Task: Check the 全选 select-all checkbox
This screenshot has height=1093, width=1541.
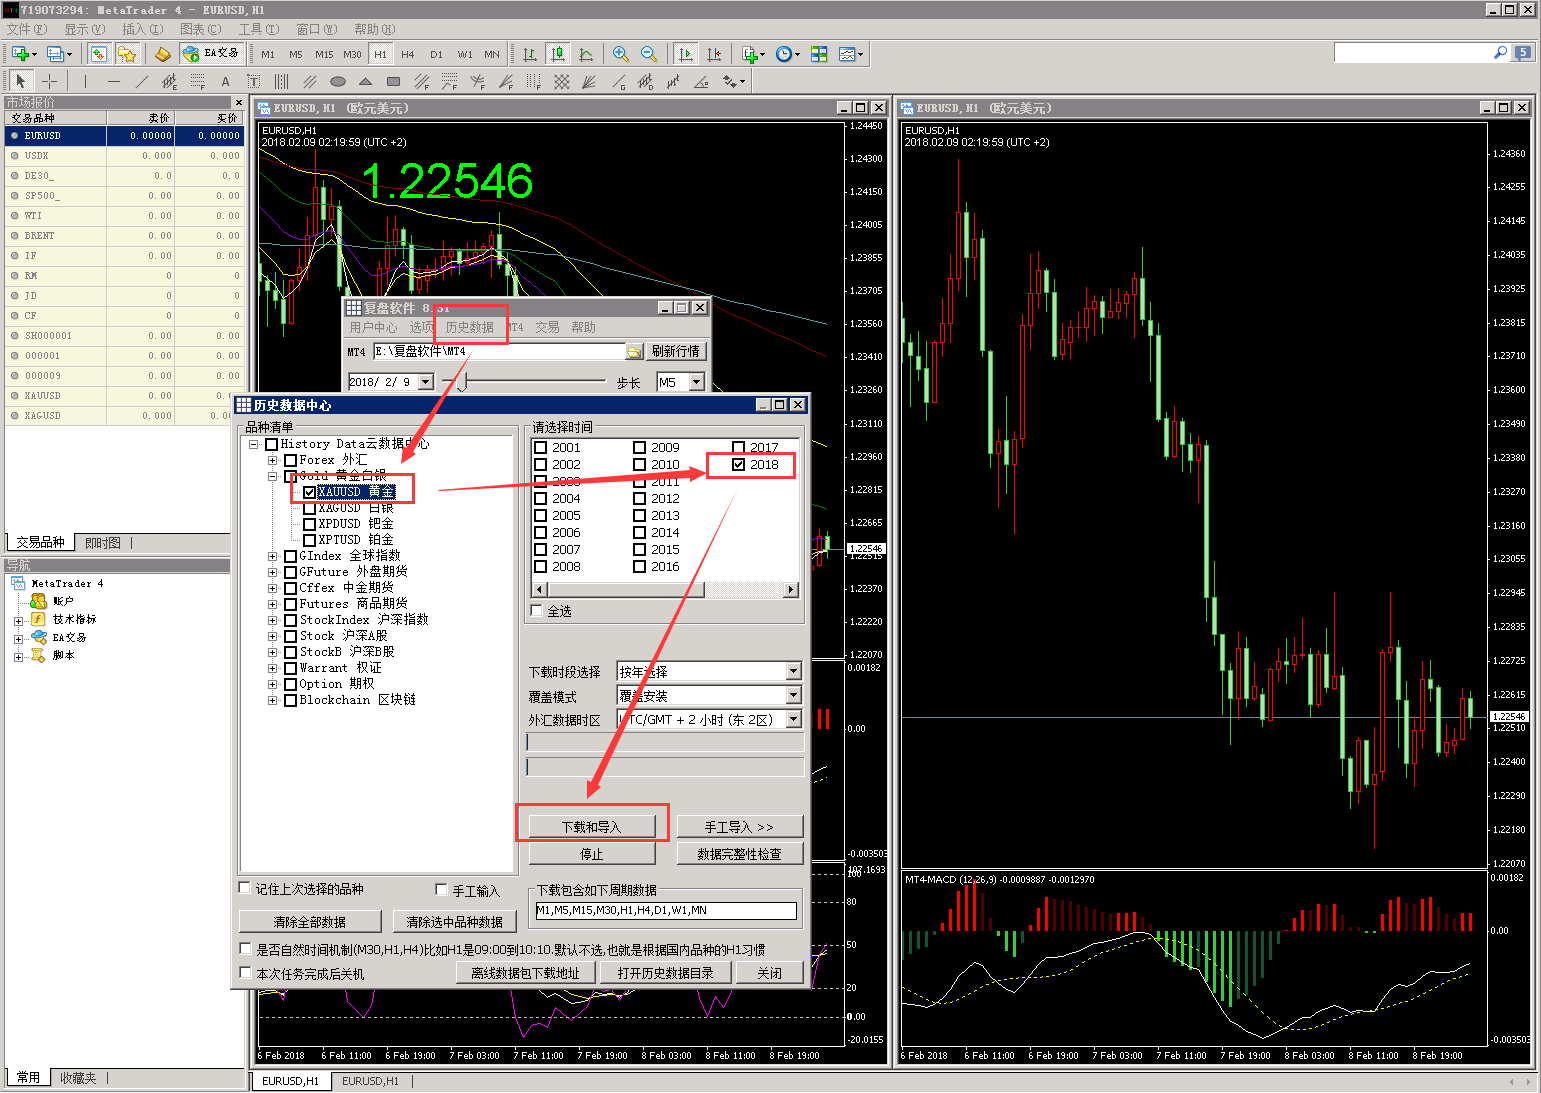Action: pyautogui.click(x=538, y=611)
